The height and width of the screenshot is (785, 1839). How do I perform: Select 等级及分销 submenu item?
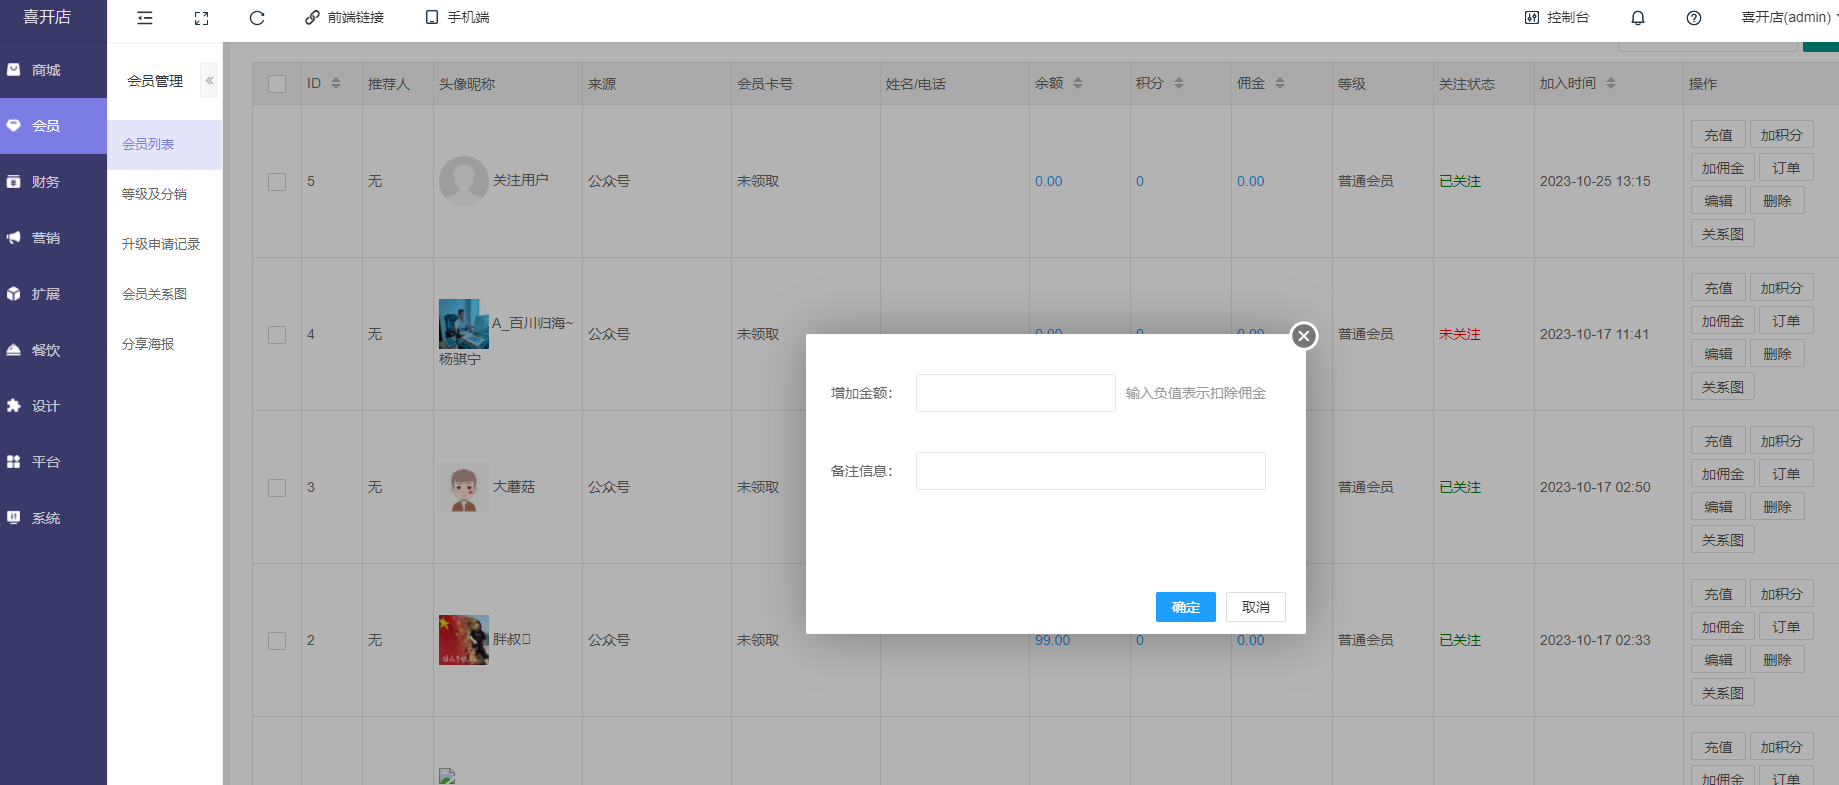(x=165, y=194)
